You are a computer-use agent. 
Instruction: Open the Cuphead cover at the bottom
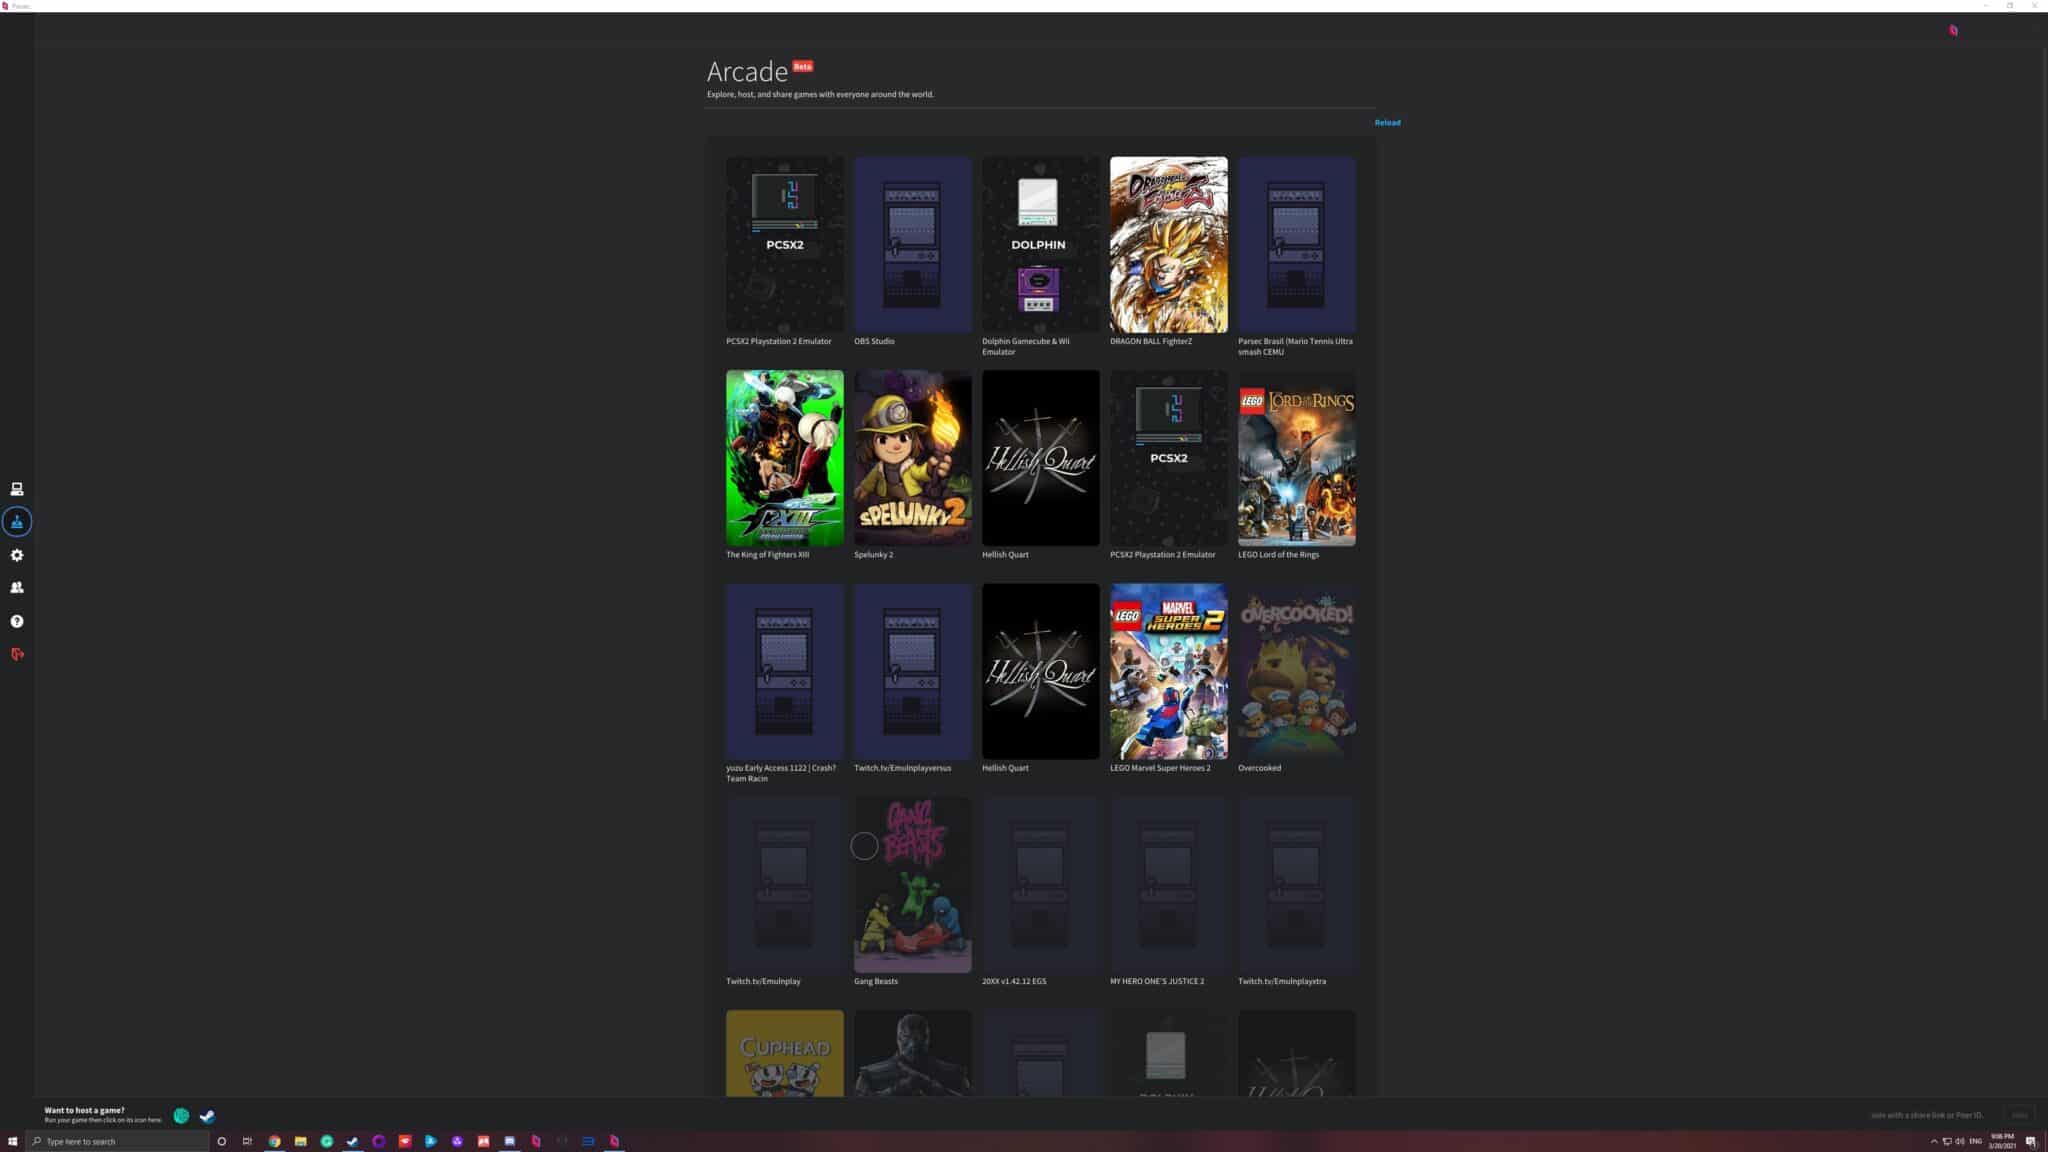[784, 1053]
